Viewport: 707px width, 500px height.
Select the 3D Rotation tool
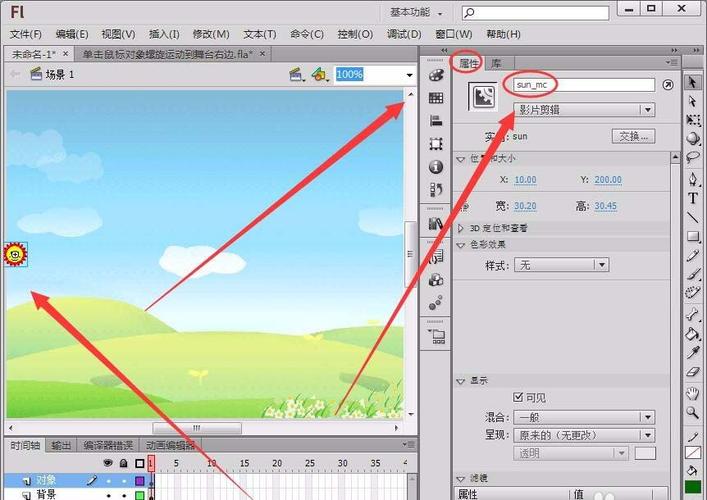(x=693, y=138)
